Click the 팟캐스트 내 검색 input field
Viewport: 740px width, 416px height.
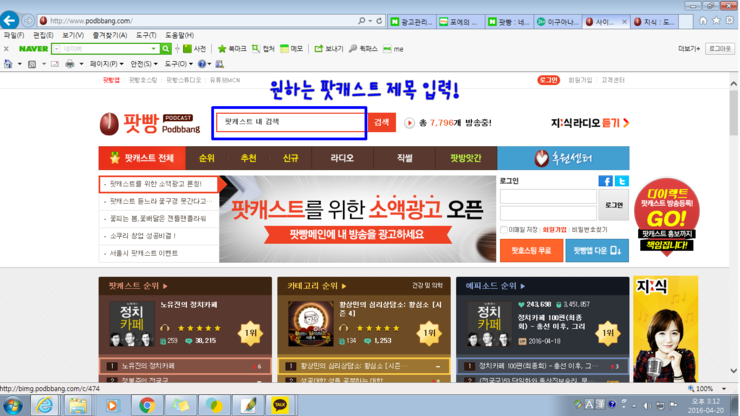(290, 122)
